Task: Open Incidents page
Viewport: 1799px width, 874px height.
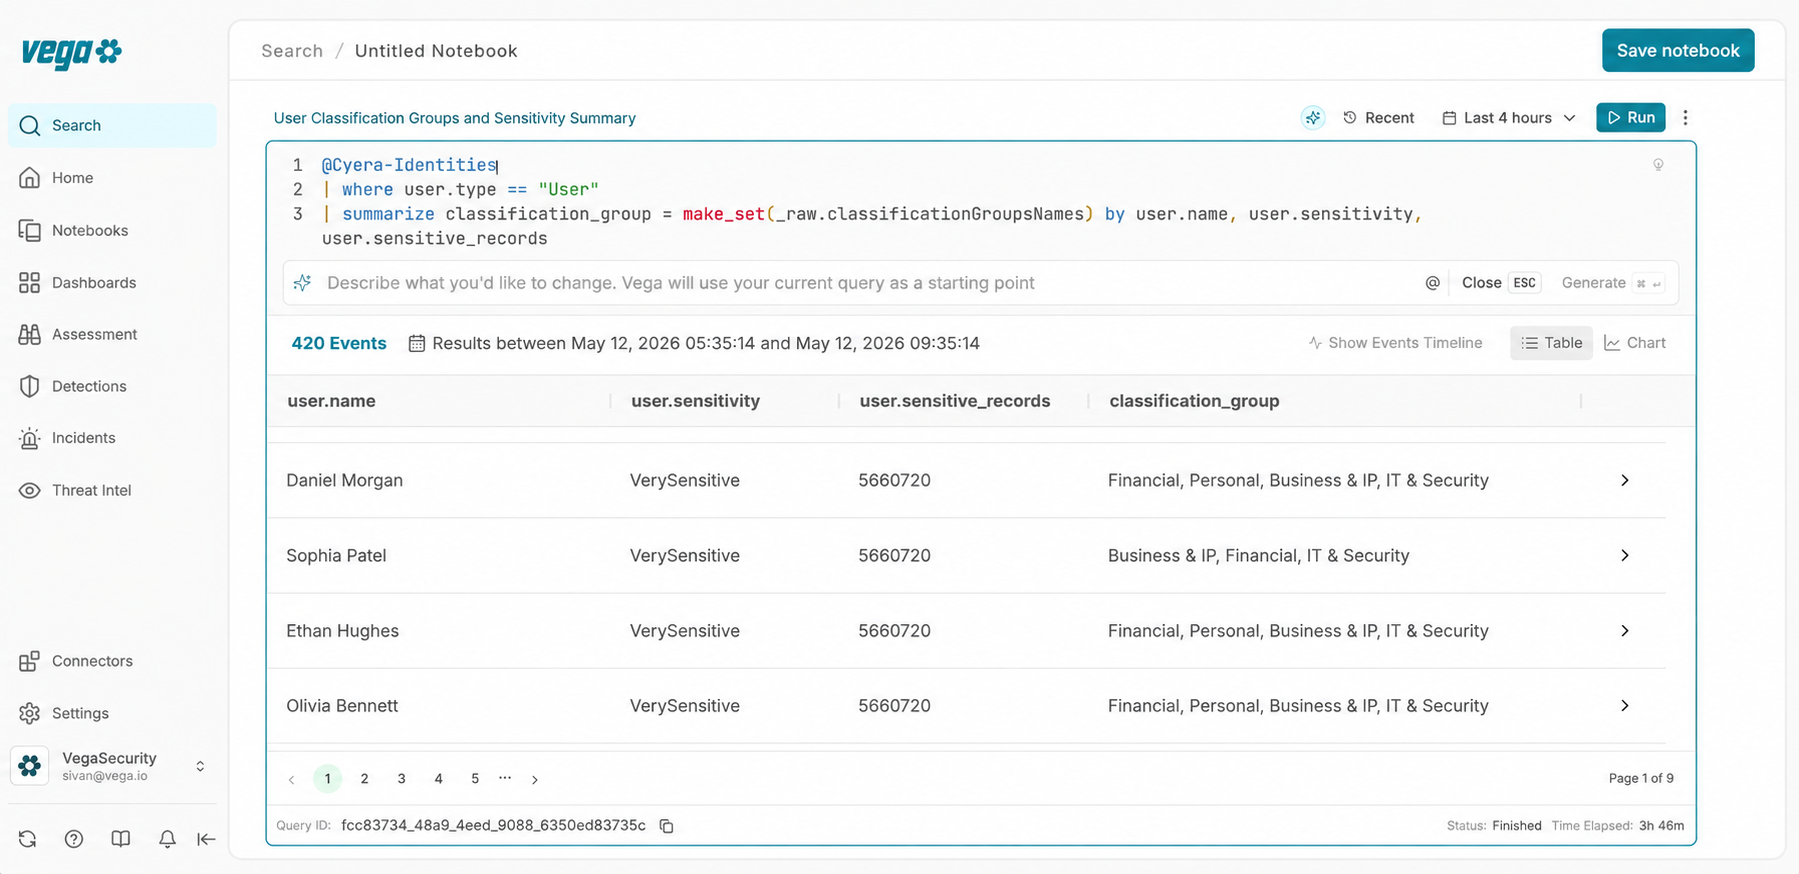Action: click(112, 438)
